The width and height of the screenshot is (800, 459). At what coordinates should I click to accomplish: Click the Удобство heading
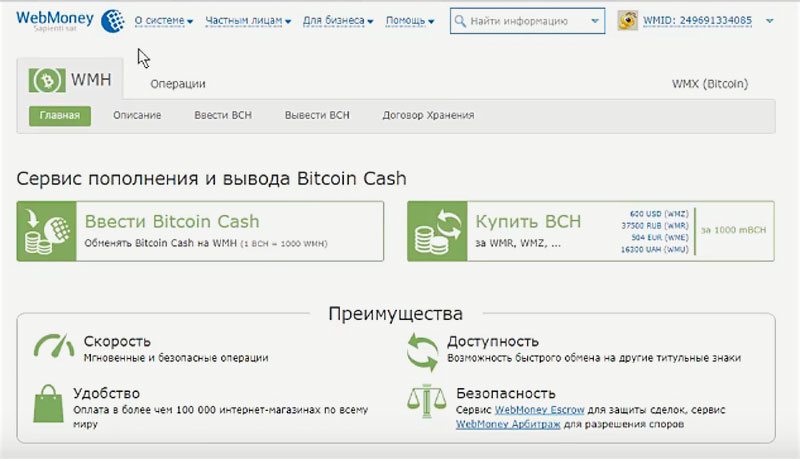click(106, 393)
